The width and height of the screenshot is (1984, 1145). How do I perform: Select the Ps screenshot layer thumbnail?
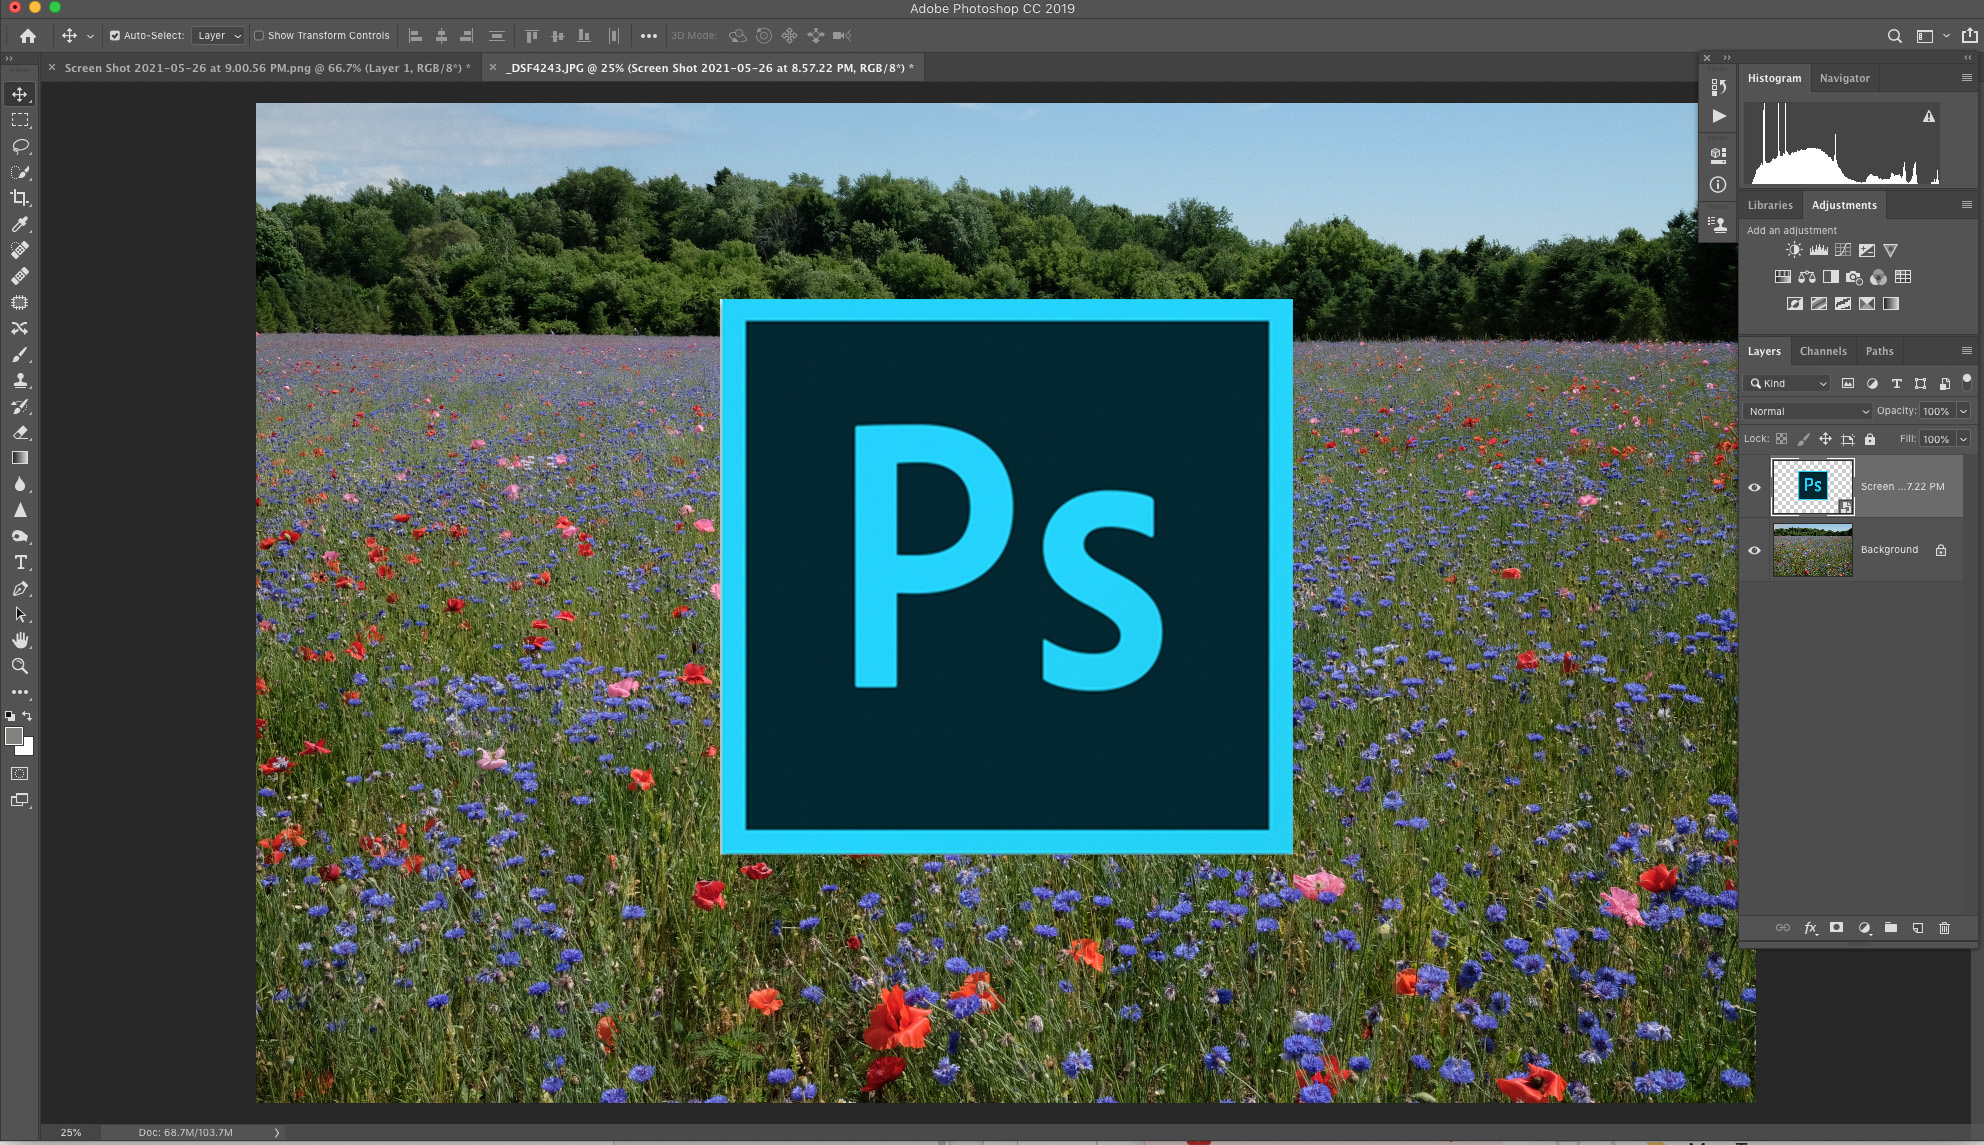[1812, 487]
